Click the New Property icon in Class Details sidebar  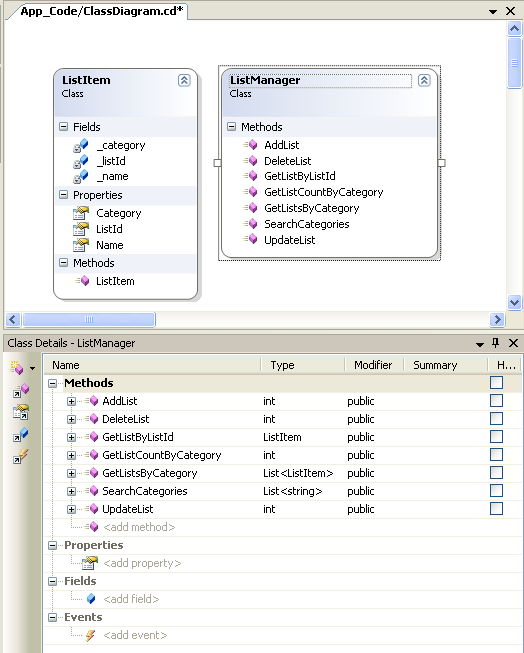21,412
